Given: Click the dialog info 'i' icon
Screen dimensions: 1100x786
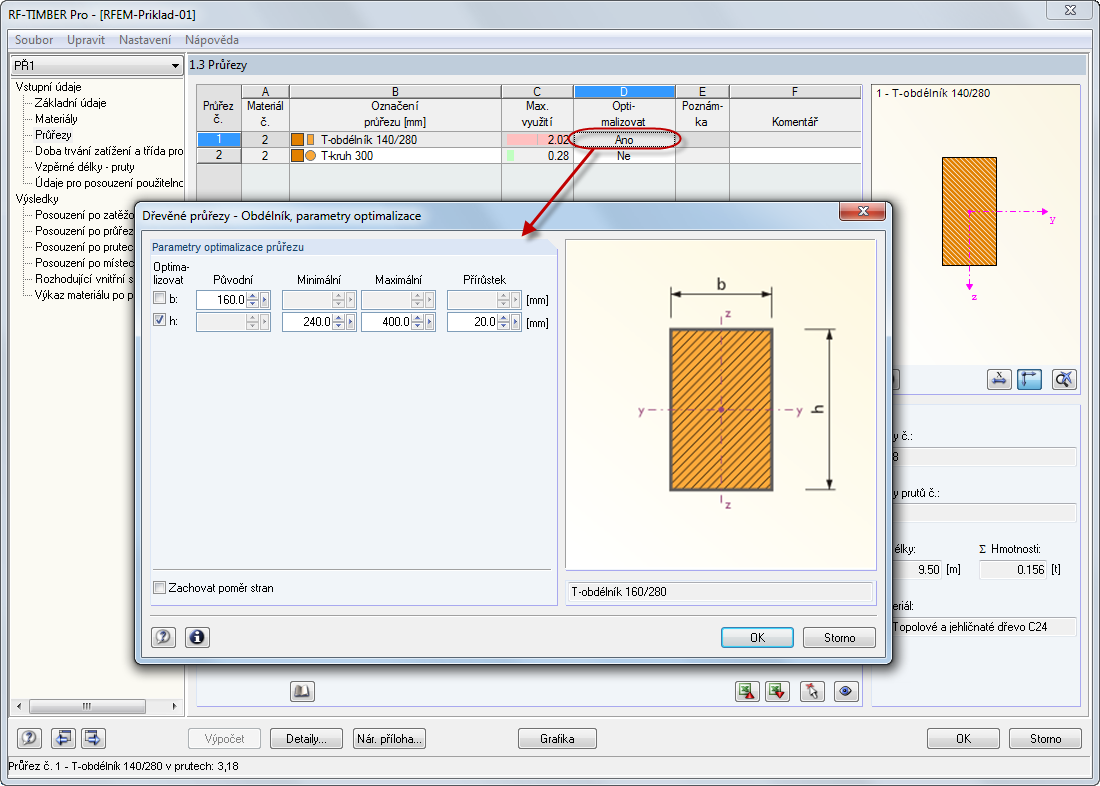Looking at the screenshot, I should pos(197,637).
